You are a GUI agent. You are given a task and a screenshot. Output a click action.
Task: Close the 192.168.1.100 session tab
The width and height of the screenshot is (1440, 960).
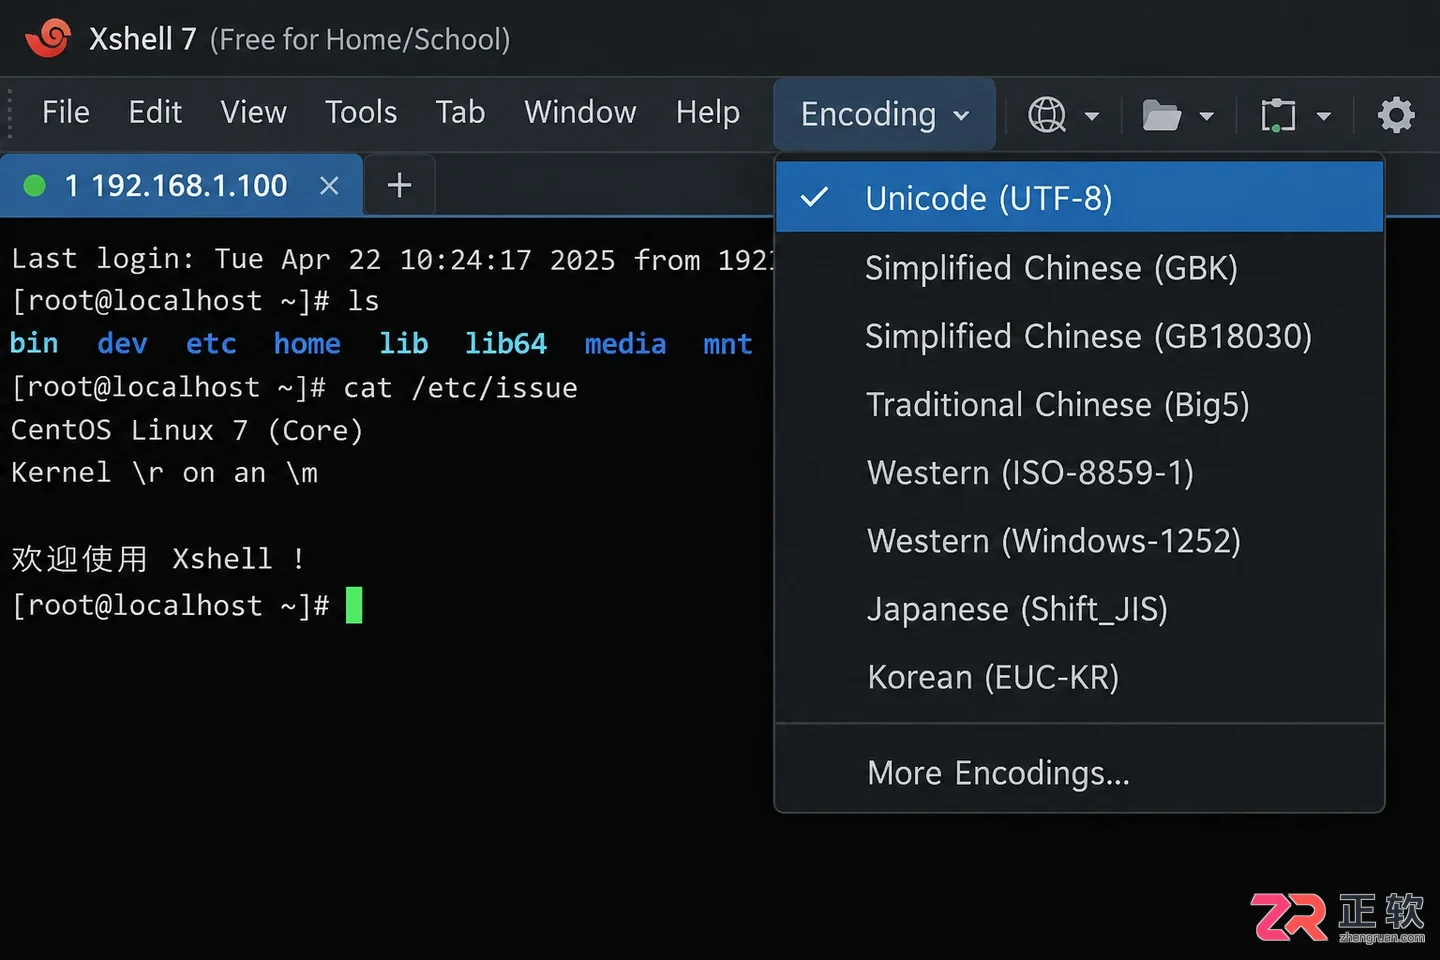[329, 186]
